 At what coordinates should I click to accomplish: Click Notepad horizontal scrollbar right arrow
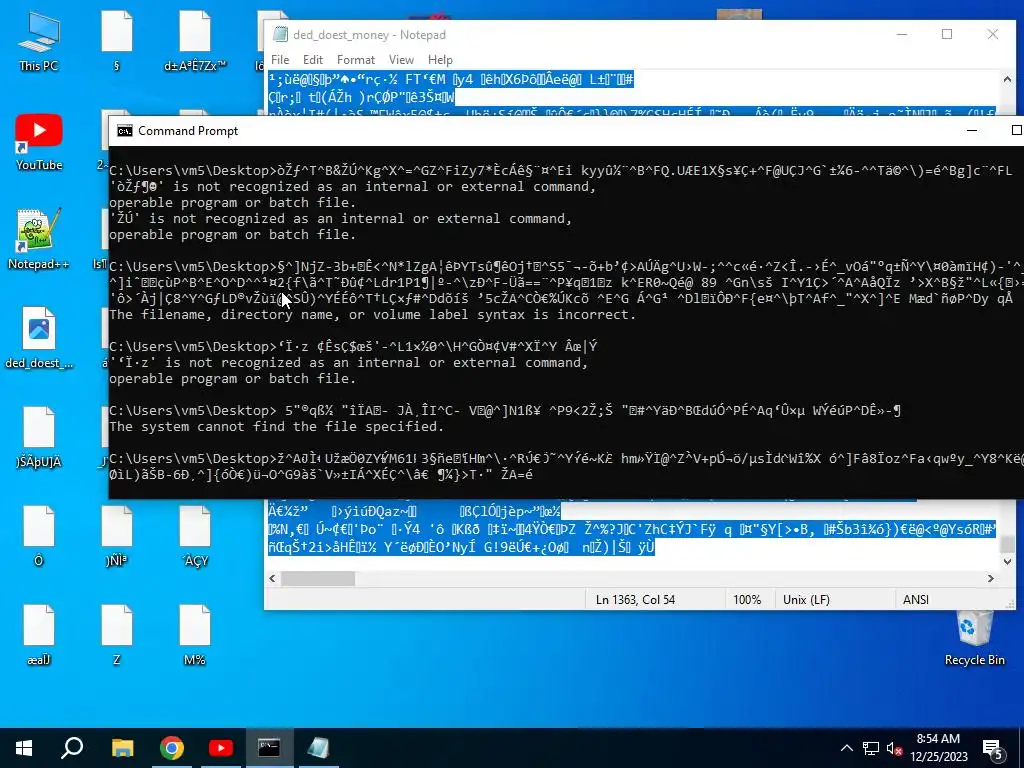coord(991,578)
